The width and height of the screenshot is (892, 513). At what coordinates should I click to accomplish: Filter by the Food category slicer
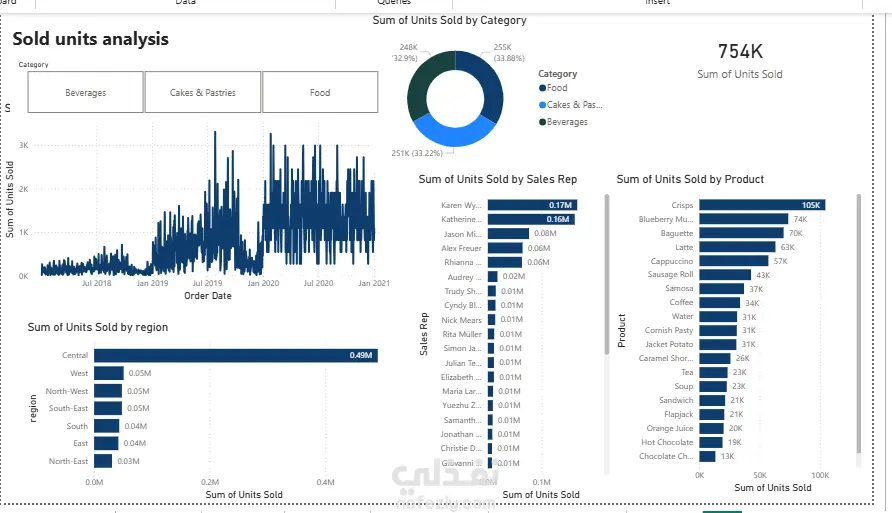click(x=320, y=92)
